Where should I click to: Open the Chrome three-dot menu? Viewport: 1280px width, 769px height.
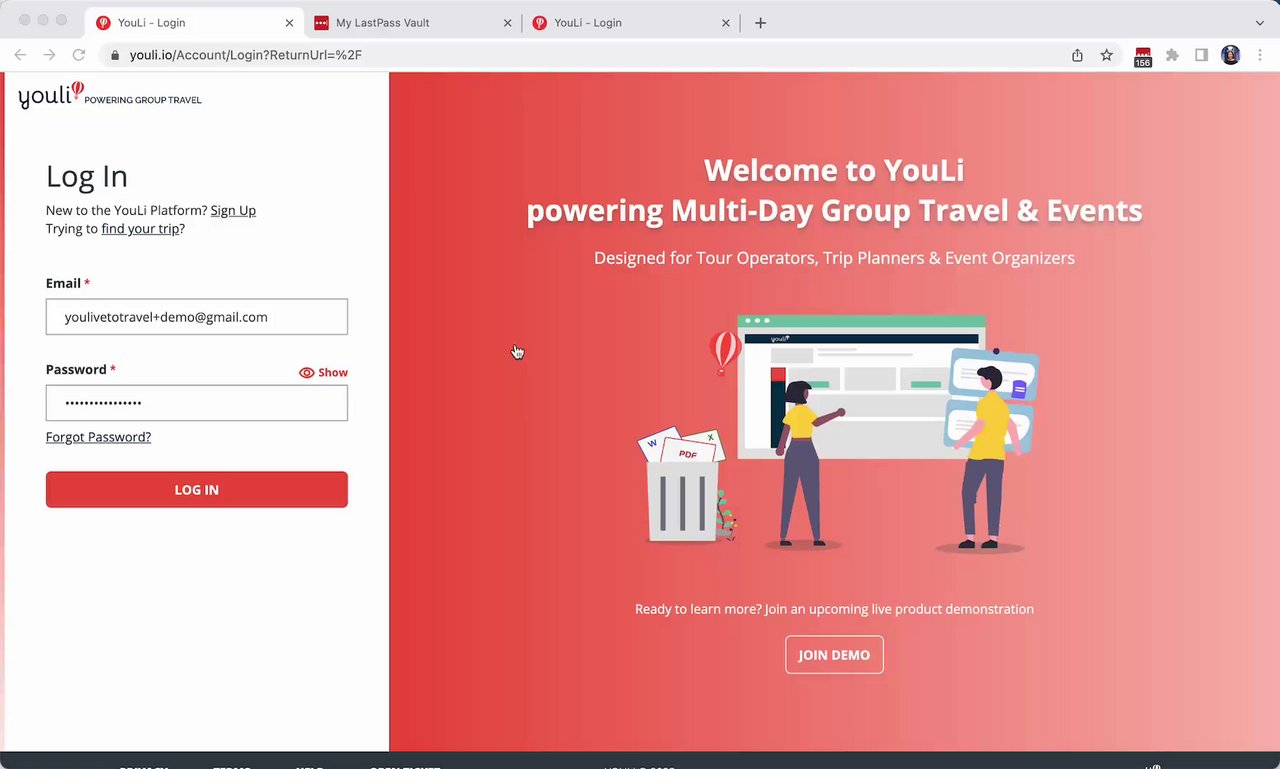tap(1260, 55)
